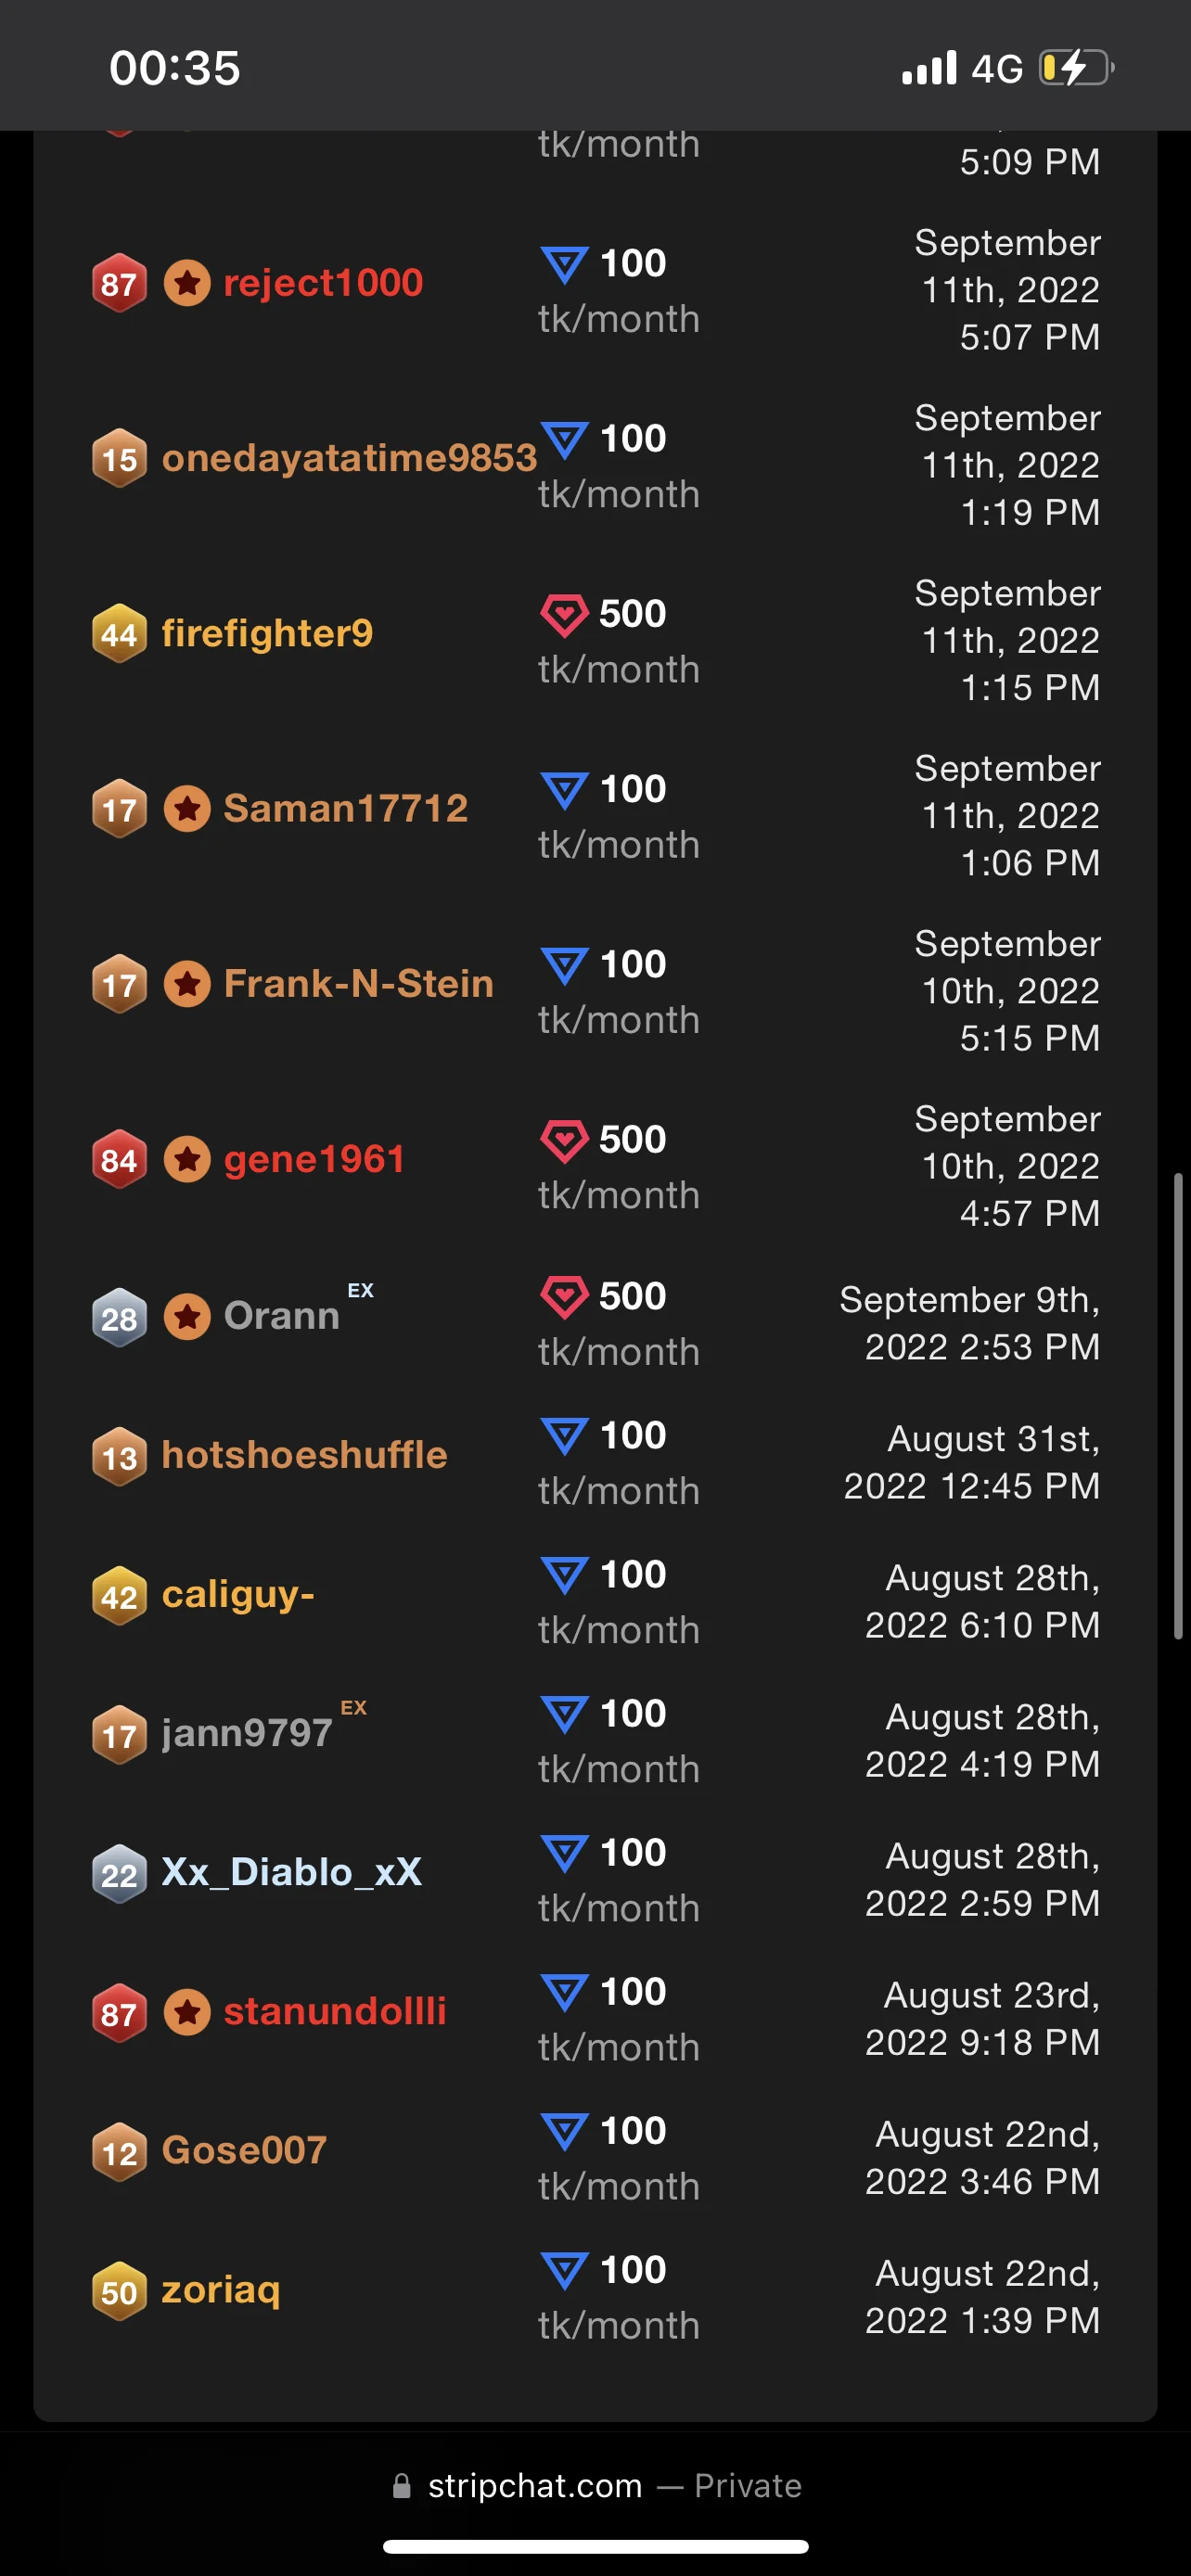Open caliguy- user profile

238,1594
